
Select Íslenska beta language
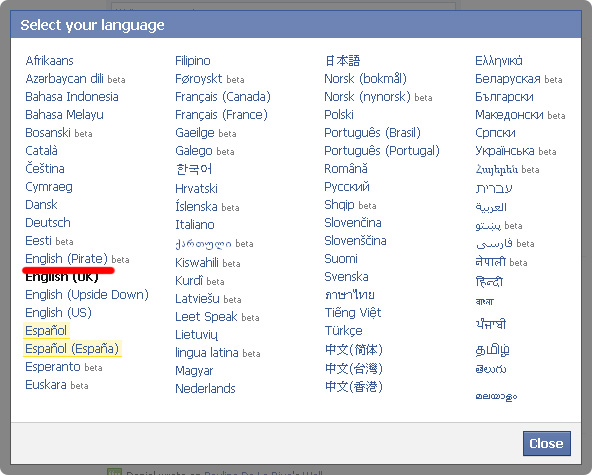coord(196,207)
